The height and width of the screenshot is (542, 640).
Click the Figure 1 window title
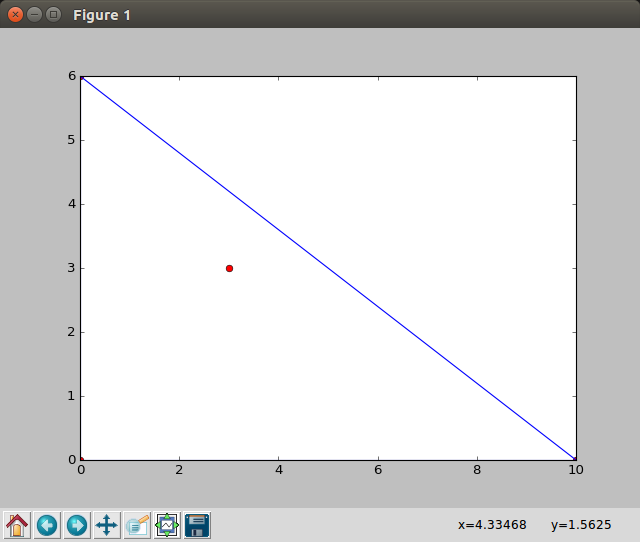tap(102, 15)
